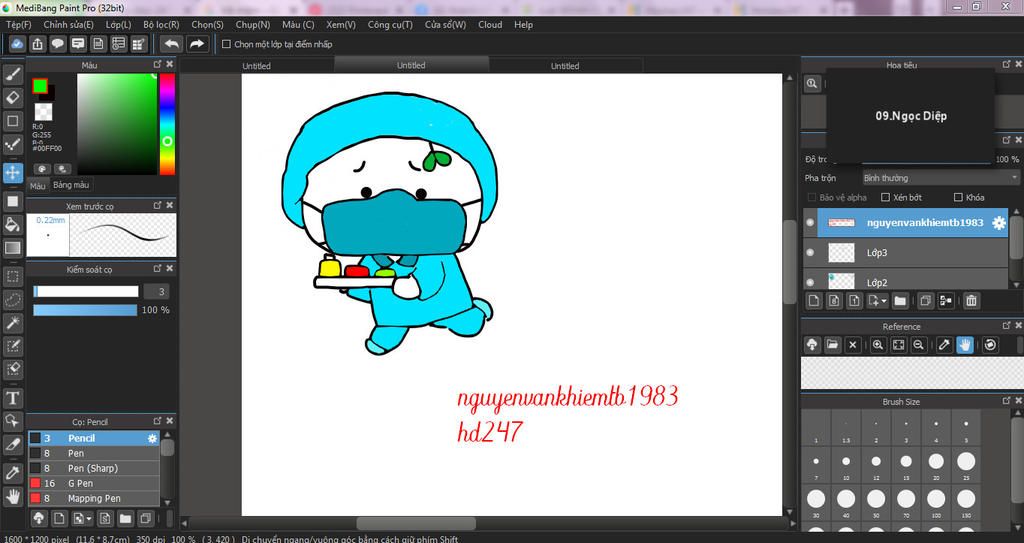
Task: Pick the Reference eyedropper icon
Action: pyautogui.click(x=944, y=344)
